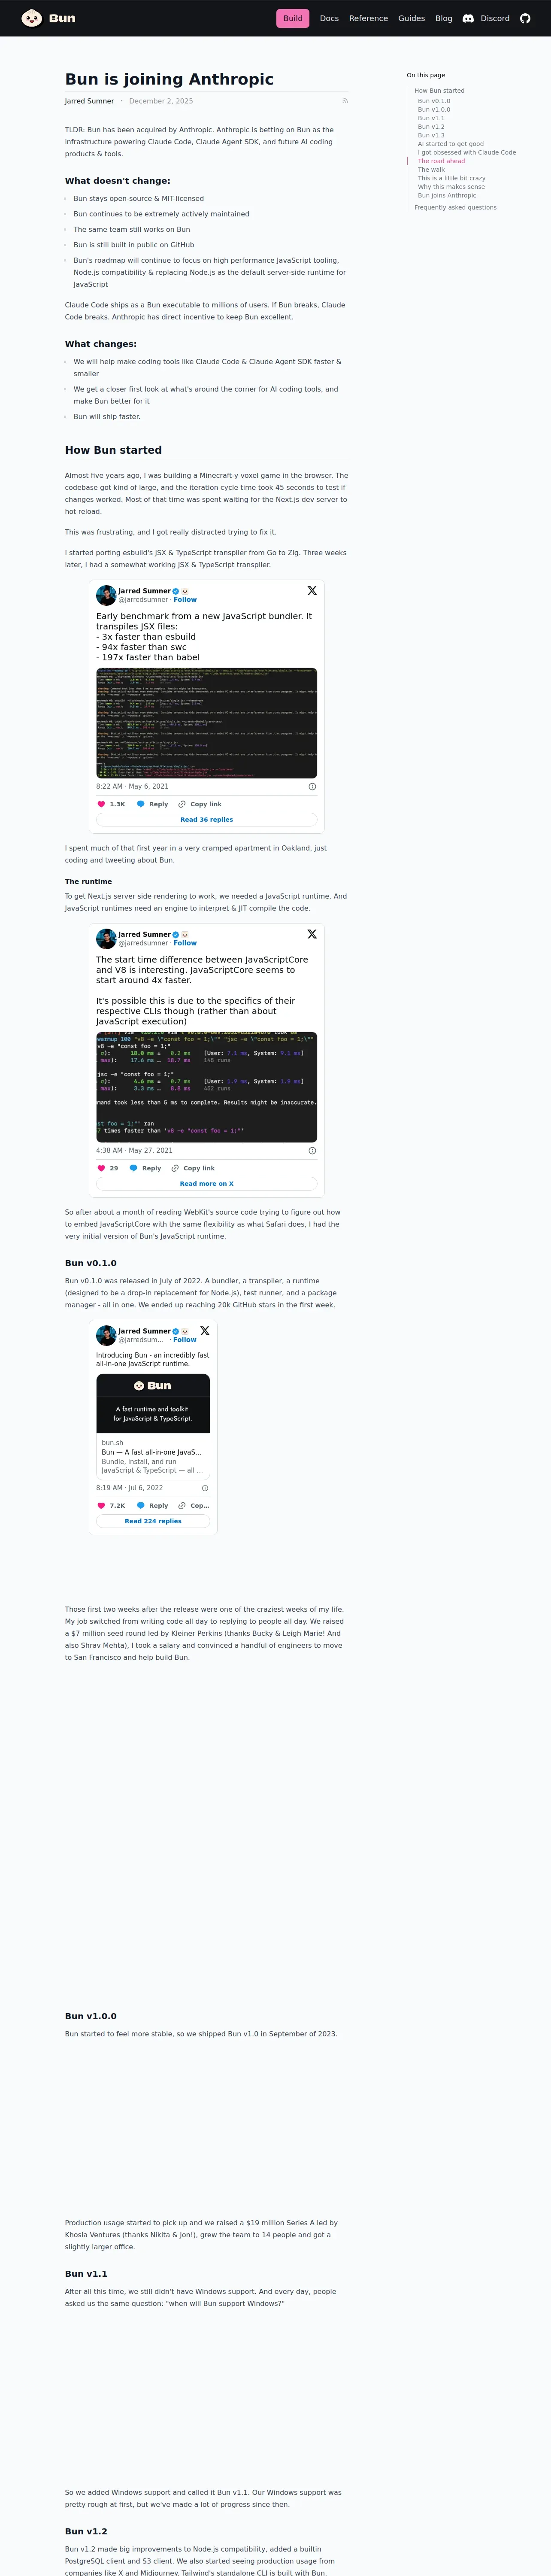Jump to "The road ahead" section
Image resolution: width=551 pixels, height=2576 pixels.
[441, 161]
